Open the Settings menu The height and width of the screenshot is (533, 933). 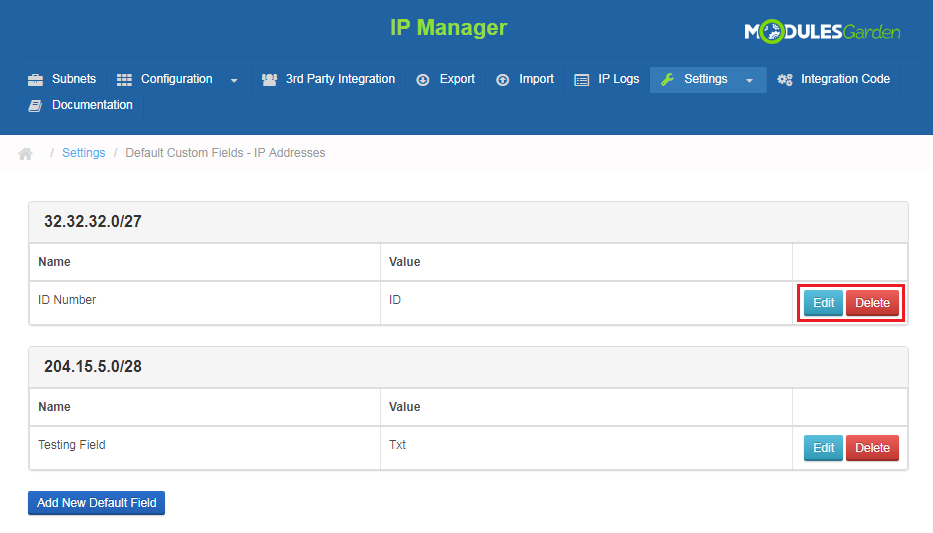coord(708,79)
